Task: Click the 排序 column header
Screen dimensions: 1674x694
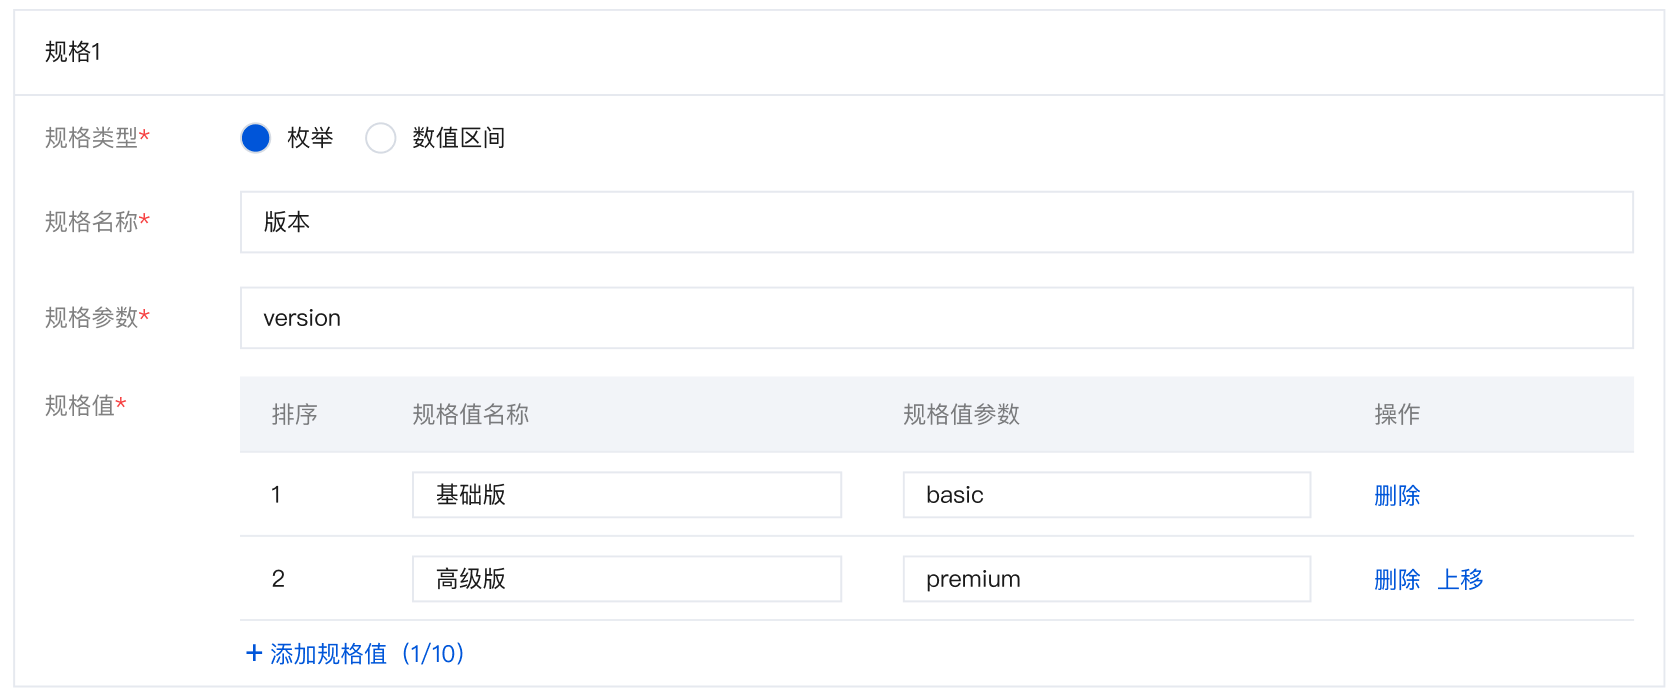Action: click(x=294, y=414)
